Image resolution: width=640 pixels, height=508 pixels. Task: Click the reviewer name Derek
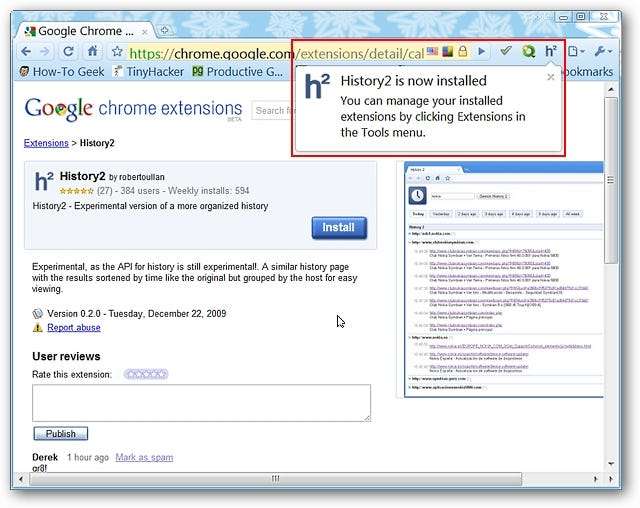(45, 457)
